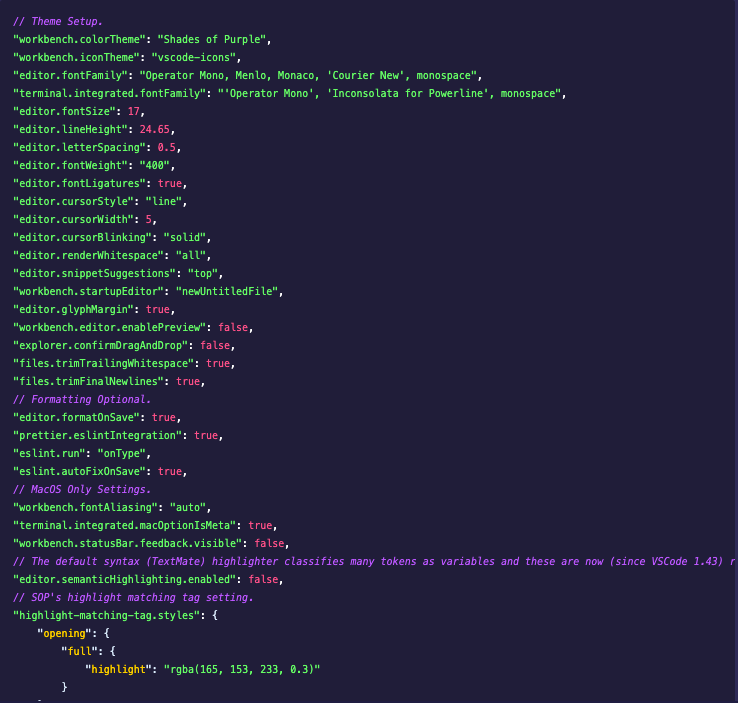This screenshot has width=738, height=703.
Task: Click the "terminal.integrated.fontFamily" key
Action: 109,93
